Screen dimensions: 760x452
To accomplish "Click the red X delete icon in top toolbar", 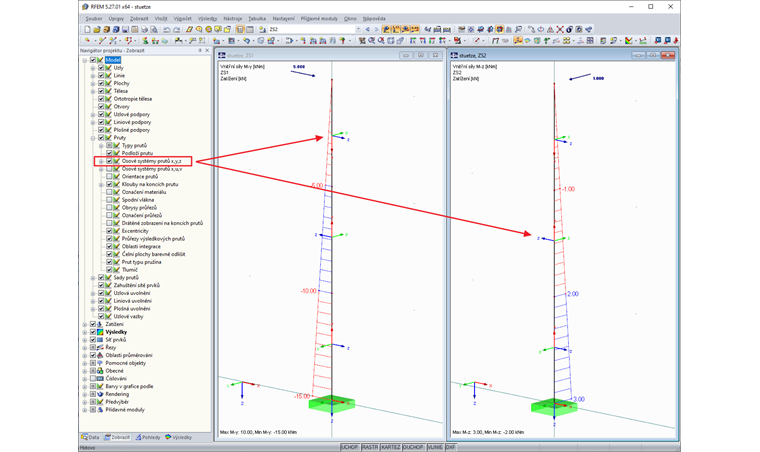I will click(560, 30).
